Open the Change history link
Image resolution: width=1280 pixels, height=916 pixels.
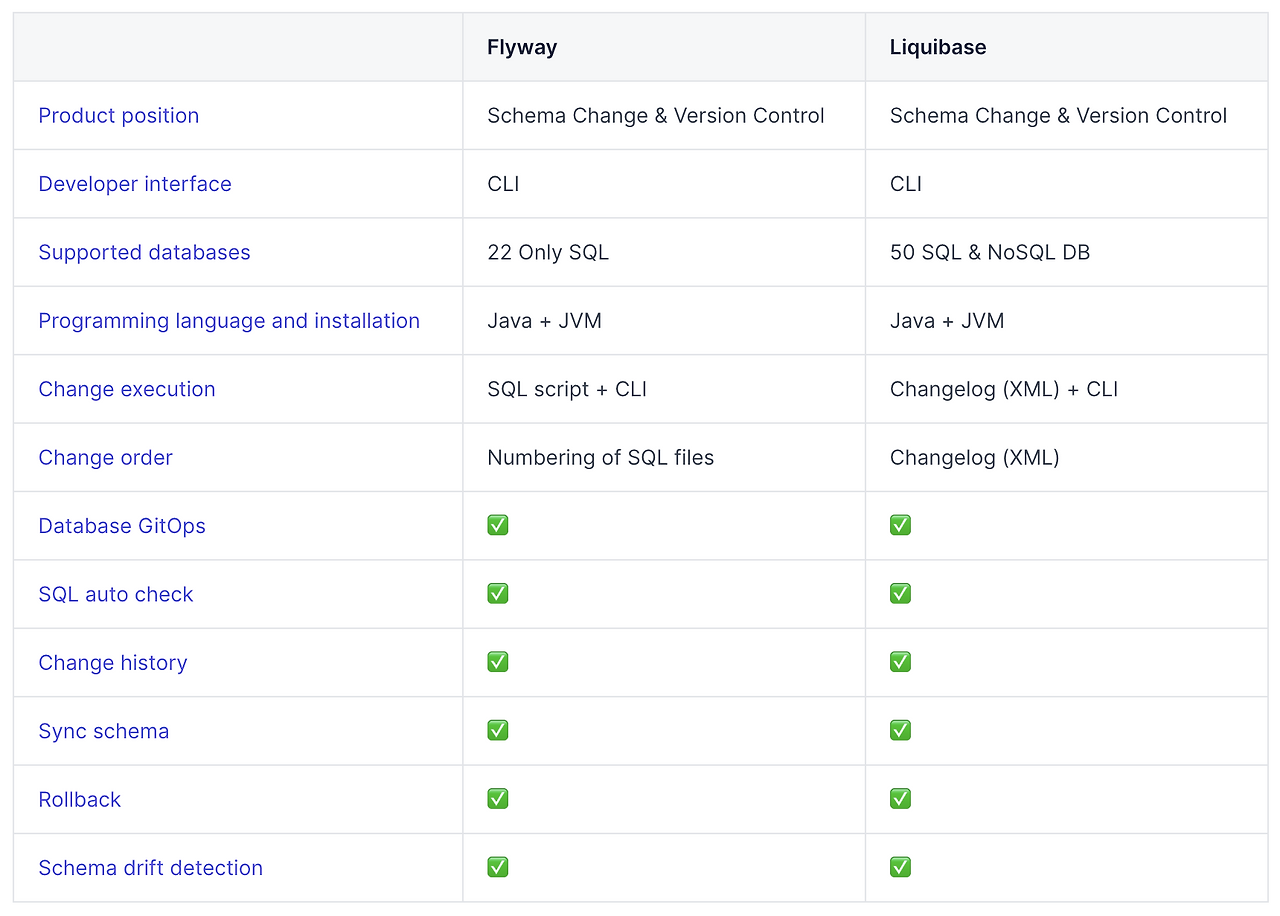pyautogui.click(x=112, y=663)
